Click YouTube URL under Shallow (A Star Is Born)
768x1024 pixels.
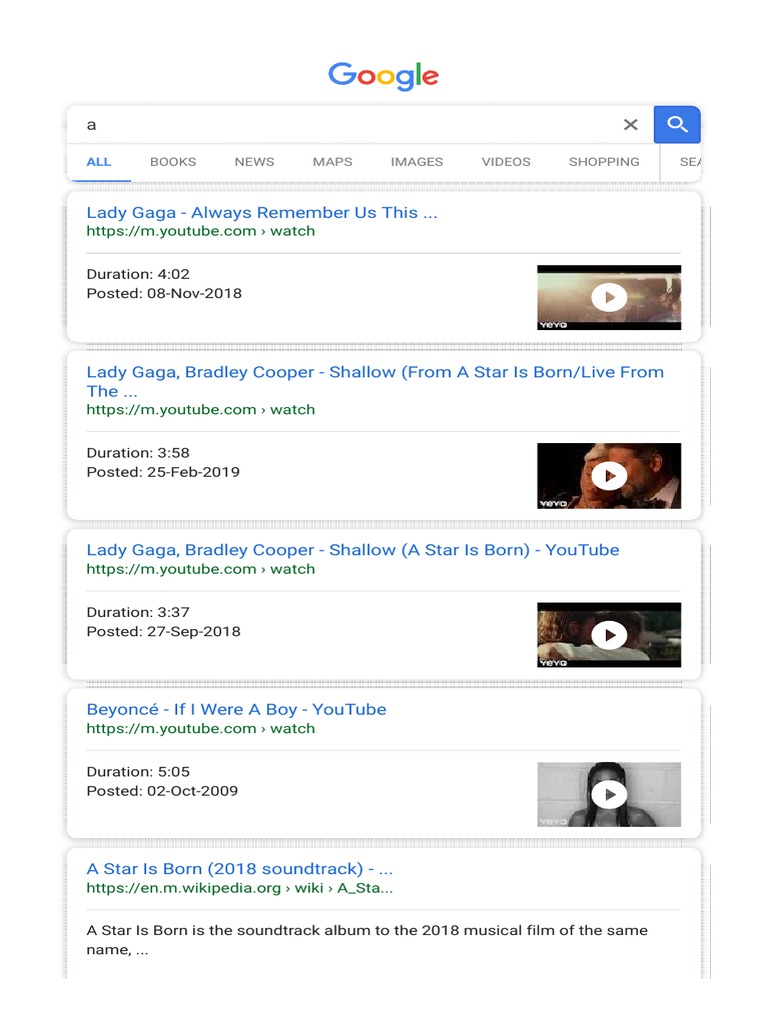(200, 569)
